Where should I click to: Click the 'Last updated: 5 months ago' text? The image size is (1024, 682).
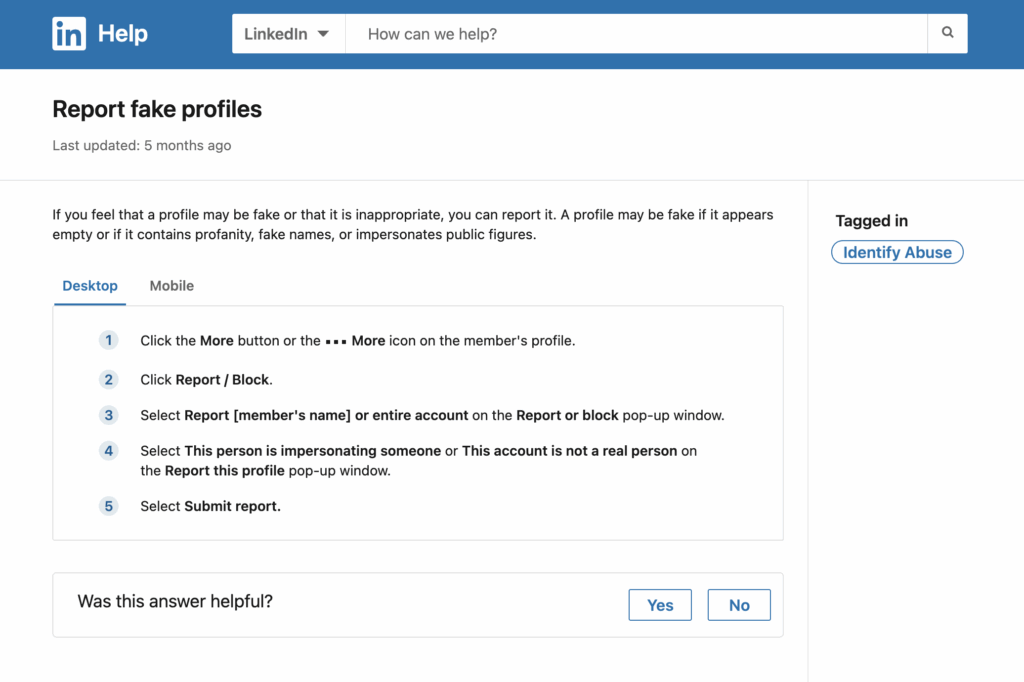click(142, 145)
